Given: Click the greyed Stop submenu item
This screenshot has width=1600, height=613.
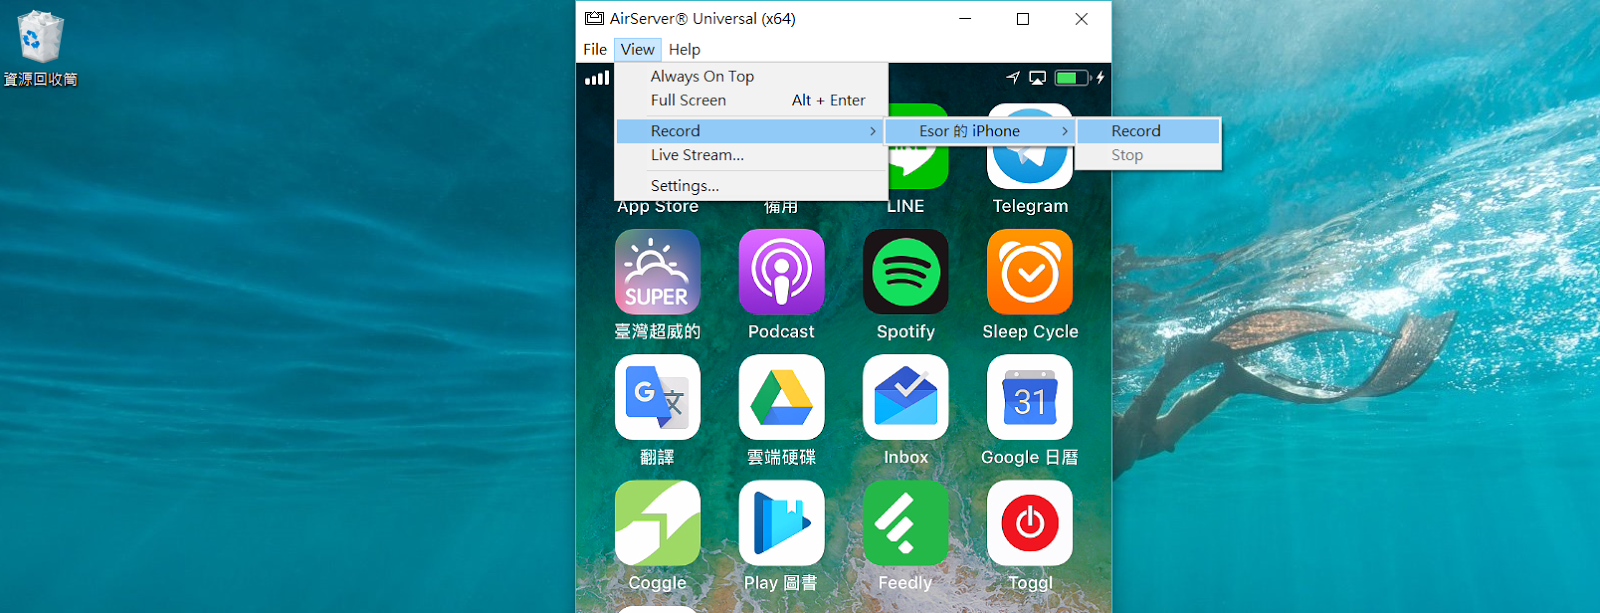Looking at the screenshot, I should click(x=1148, y=155).
